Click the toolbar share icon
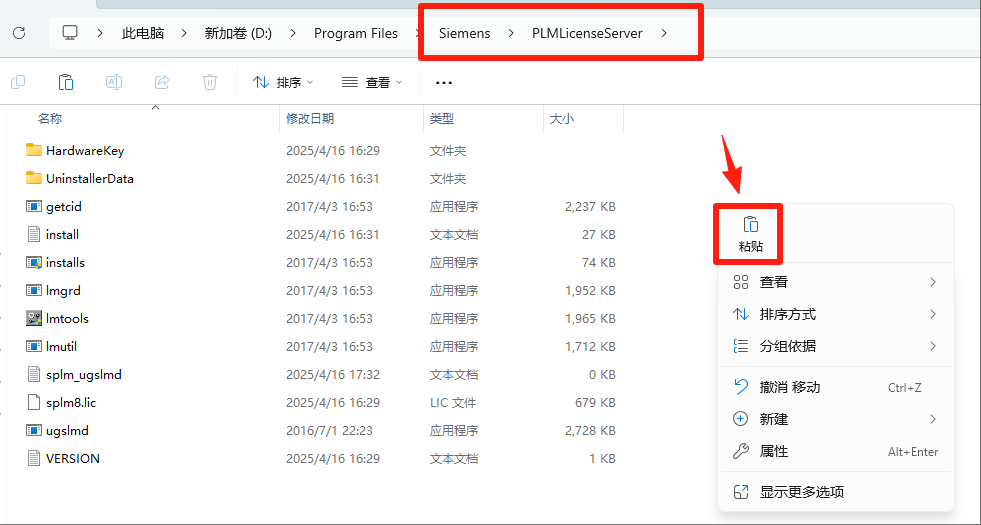This screenshot has height=525, width=981. coord(162,82)
